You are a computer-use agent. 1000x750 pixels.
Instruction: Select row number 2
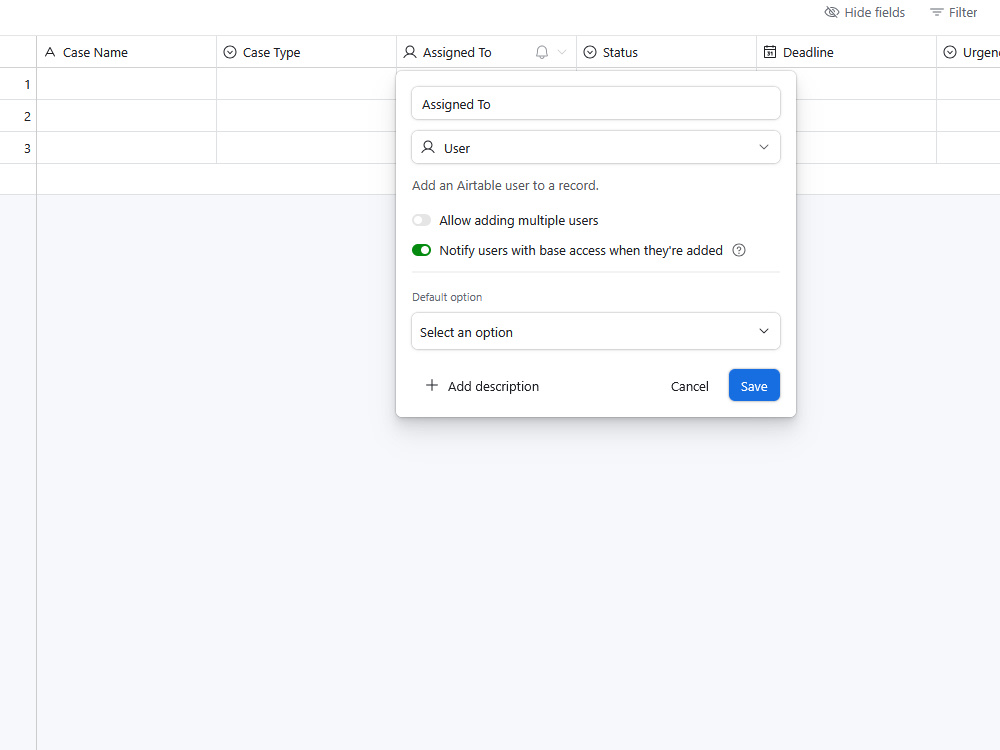[x=27, y=116]
